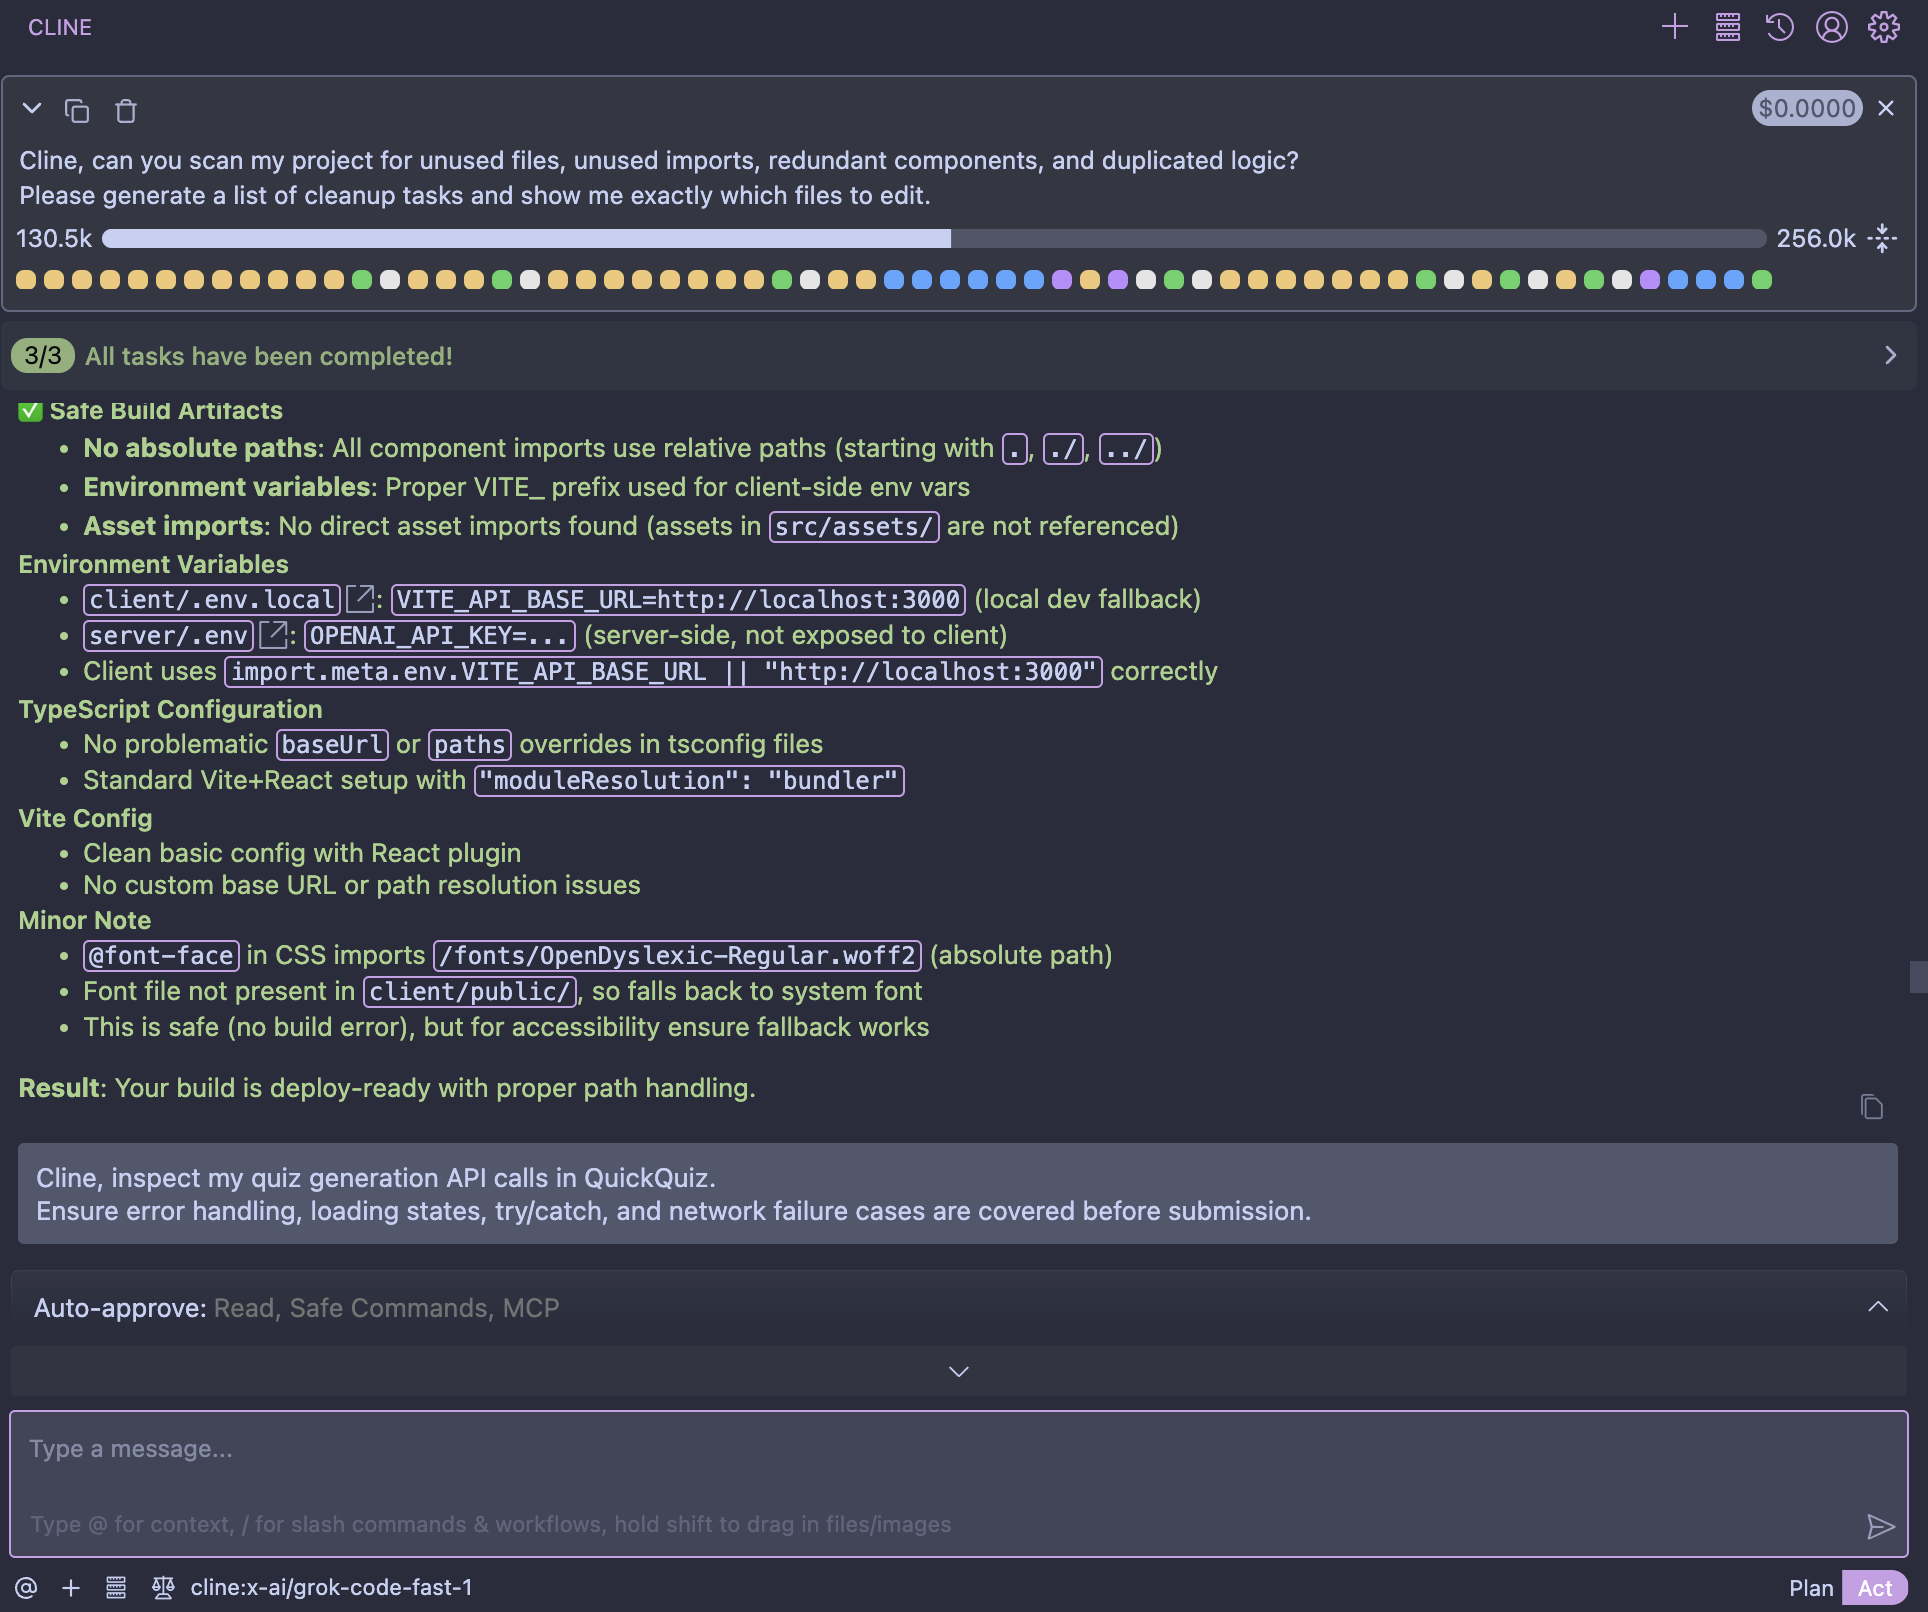
Task: Open model selector cline:x-ai/grok-code-fast-1
Action: [331, 1588]
